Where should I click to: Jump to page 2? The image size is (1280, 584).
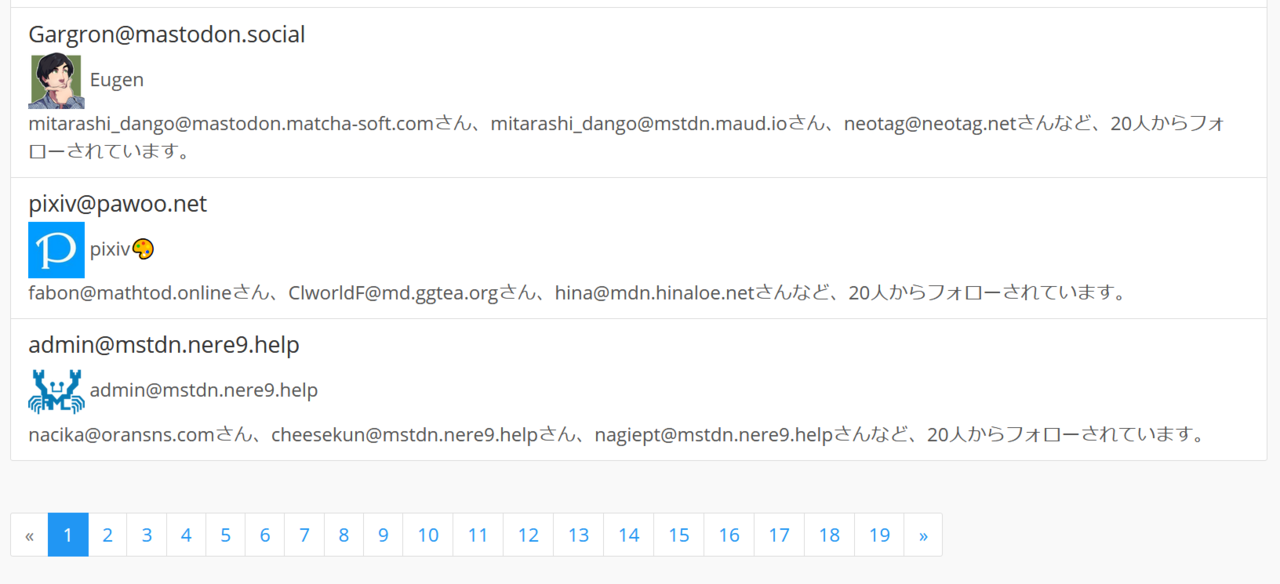[107, 535]
